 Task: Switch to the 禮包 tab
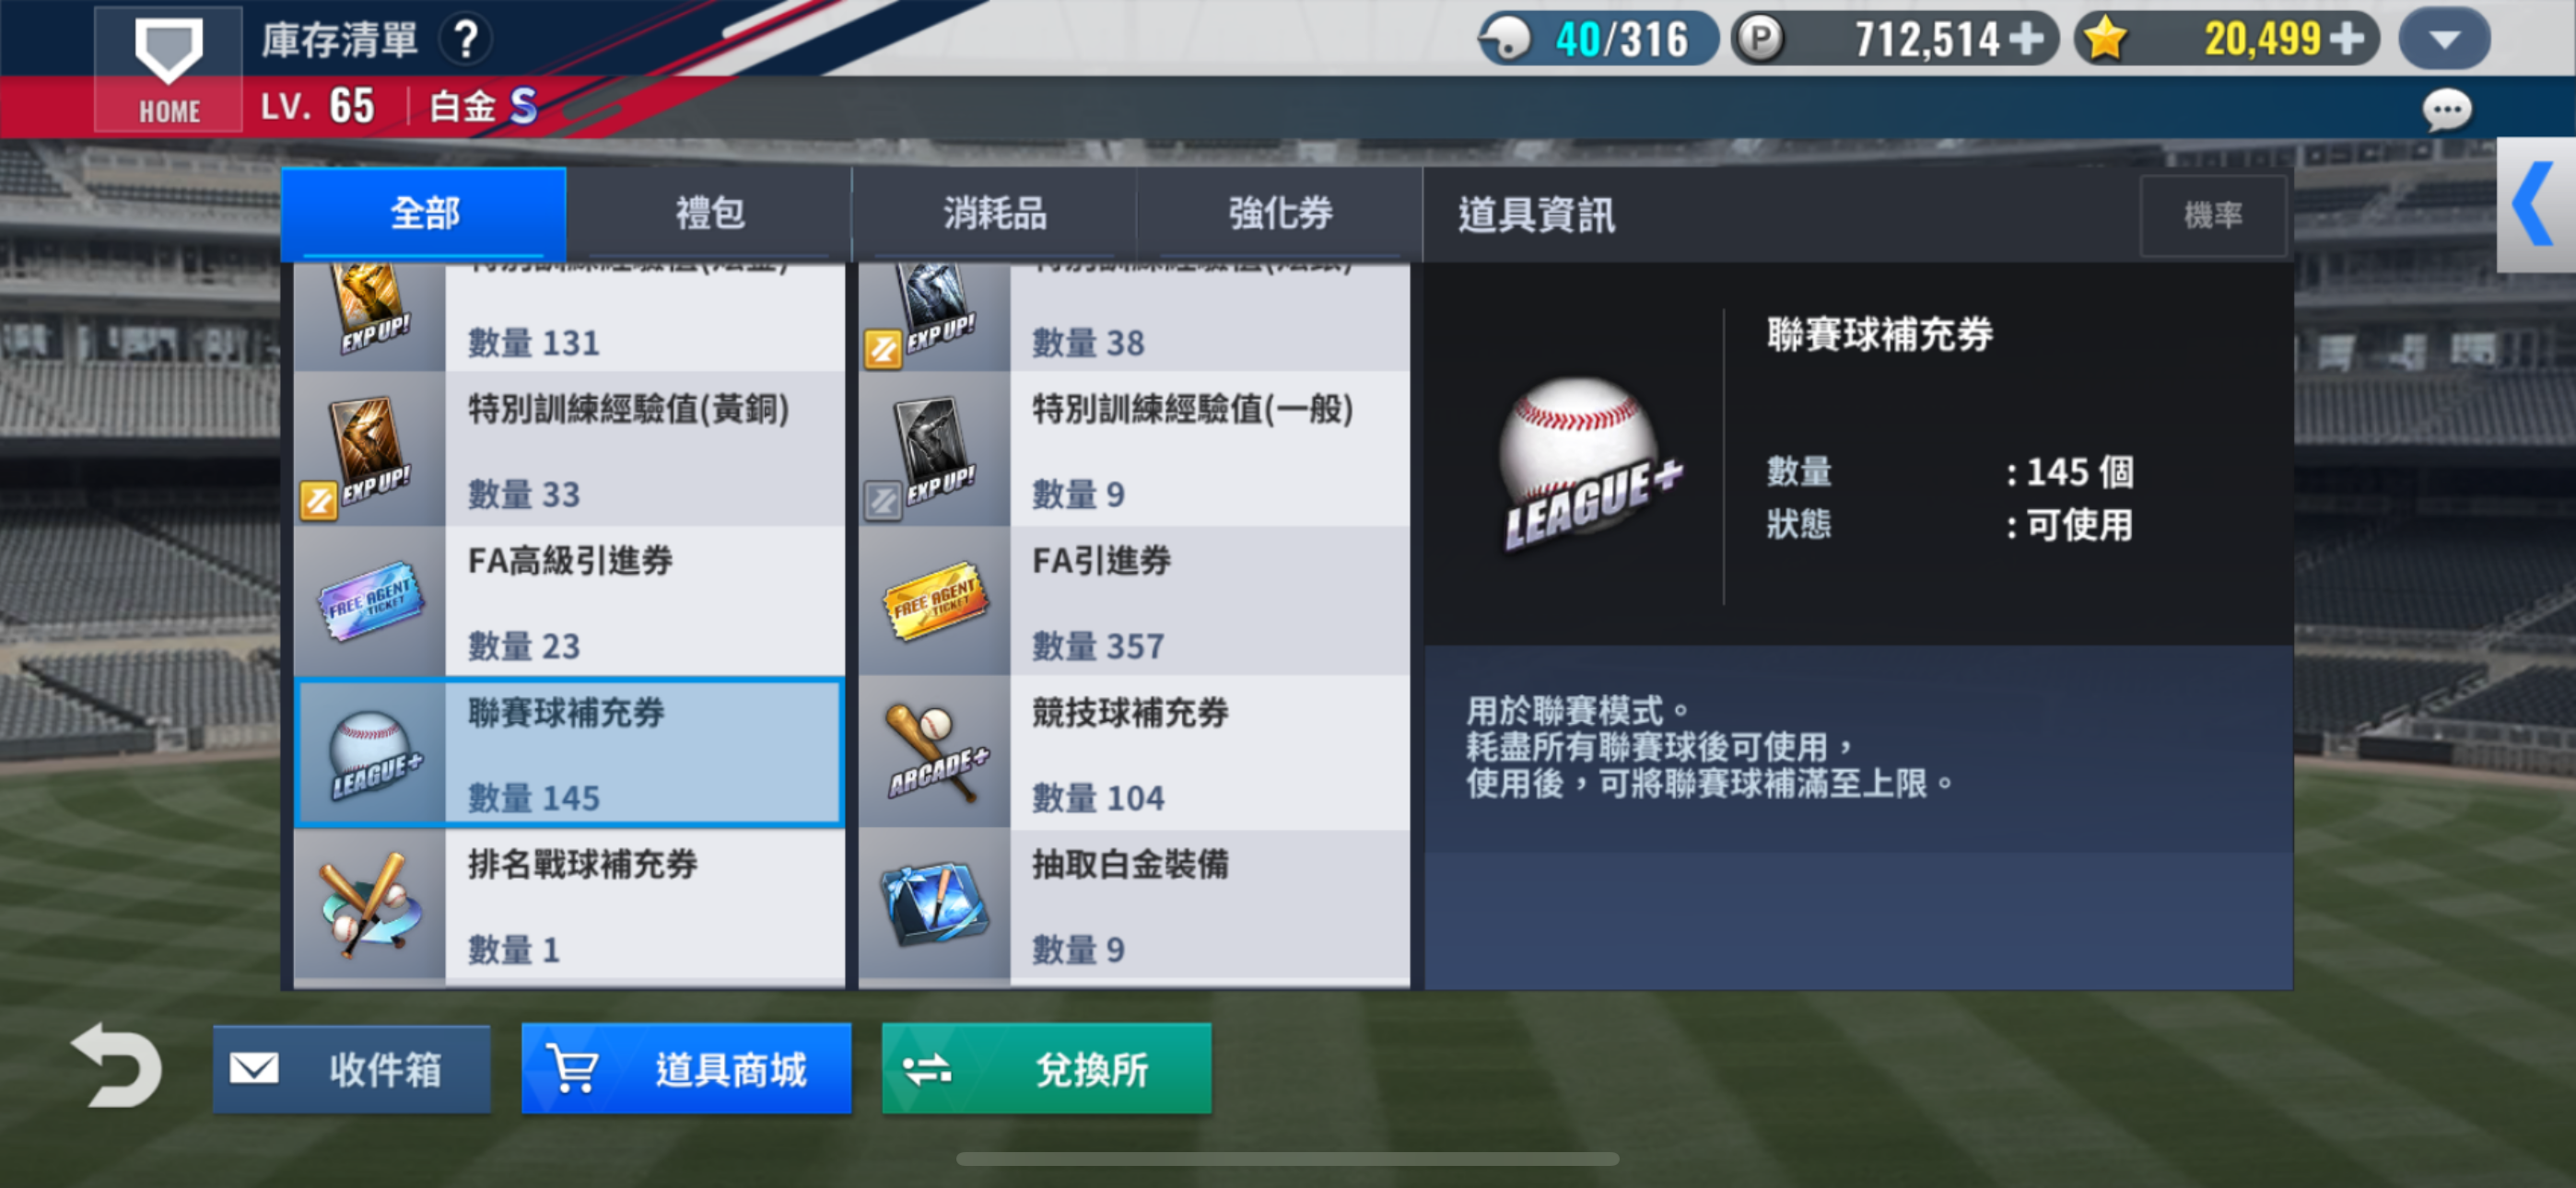pos(709,213)
